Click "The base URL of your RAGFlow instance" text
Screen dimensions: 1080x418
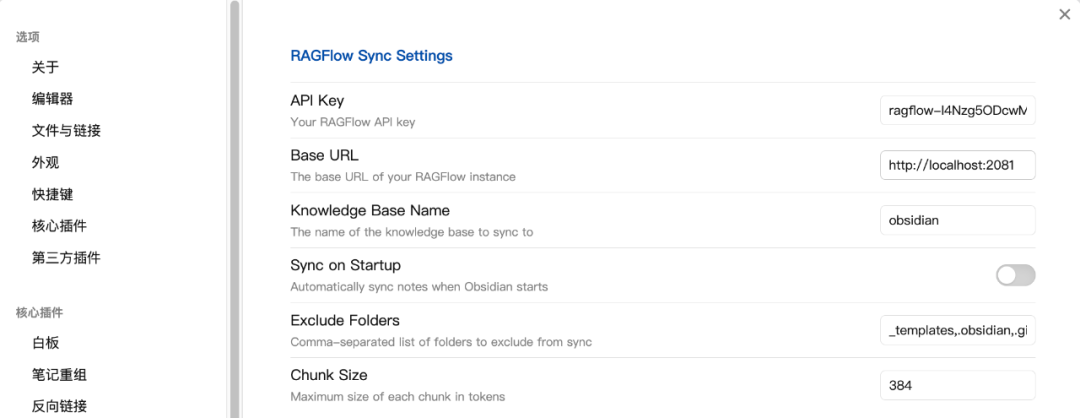tap(403, 177)
